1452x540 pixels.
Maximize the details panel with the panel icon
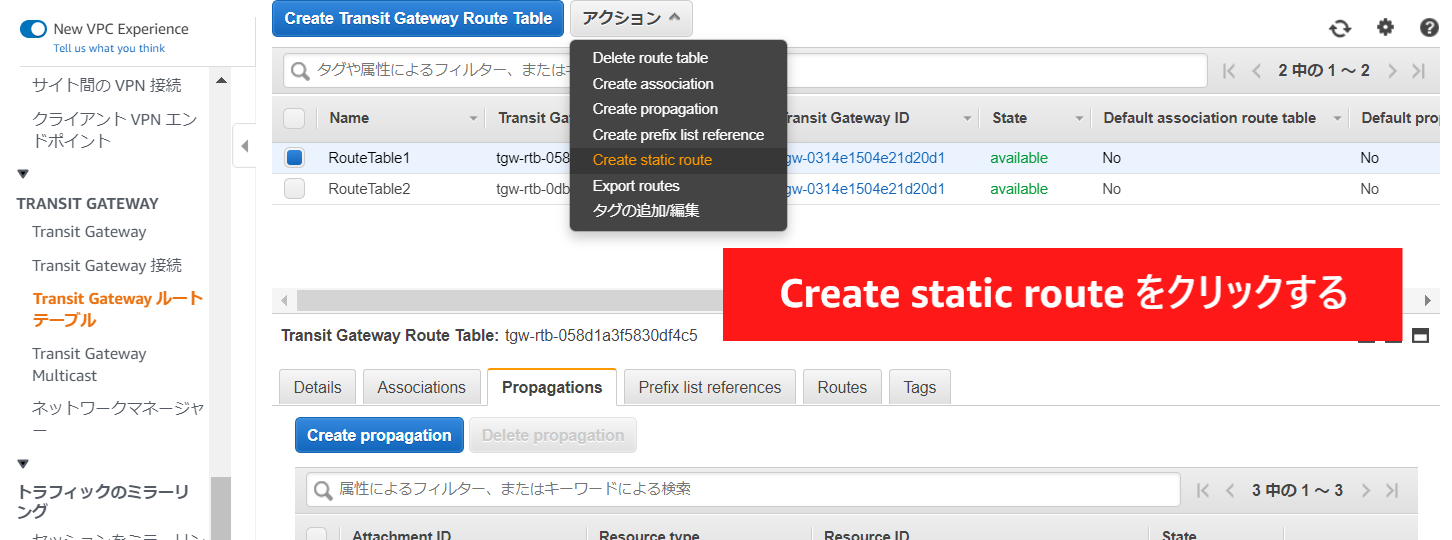pyautogui.click(x=1420, y=336)
